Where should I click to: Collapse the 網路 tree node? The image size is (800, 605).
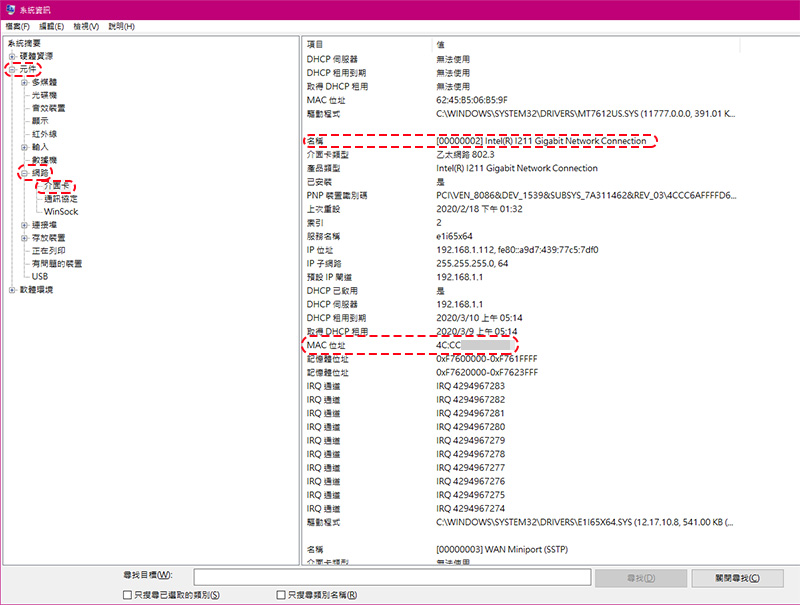point(24,173)
